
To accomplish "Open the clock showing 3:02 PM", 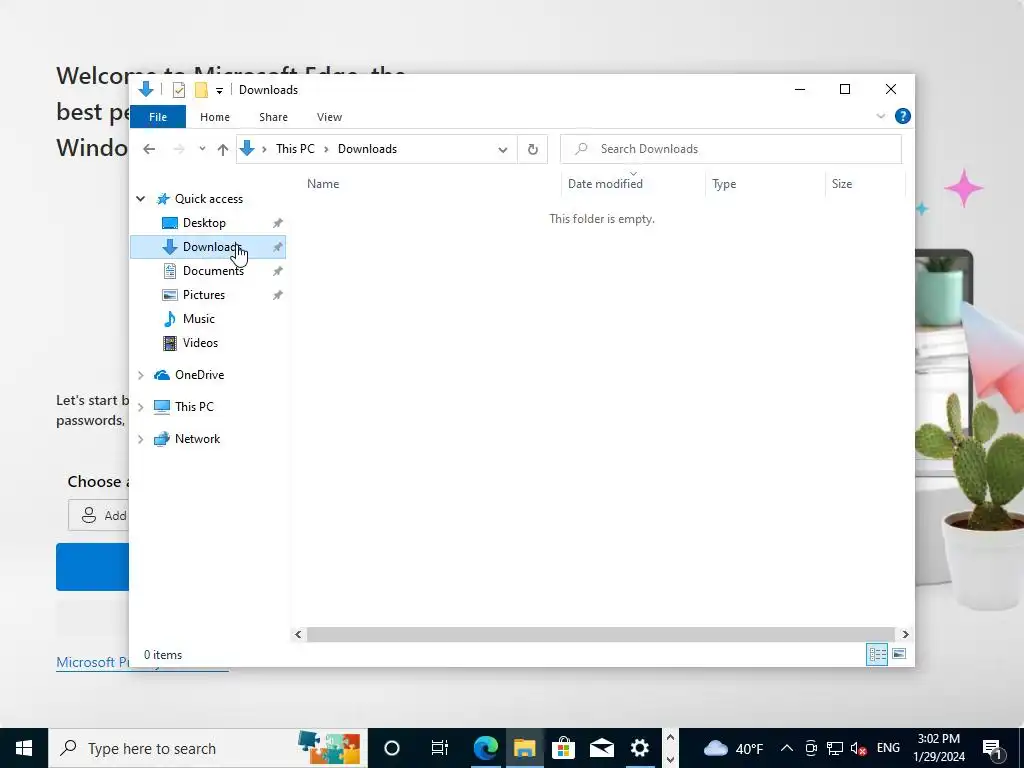I will tap(938, 748).
